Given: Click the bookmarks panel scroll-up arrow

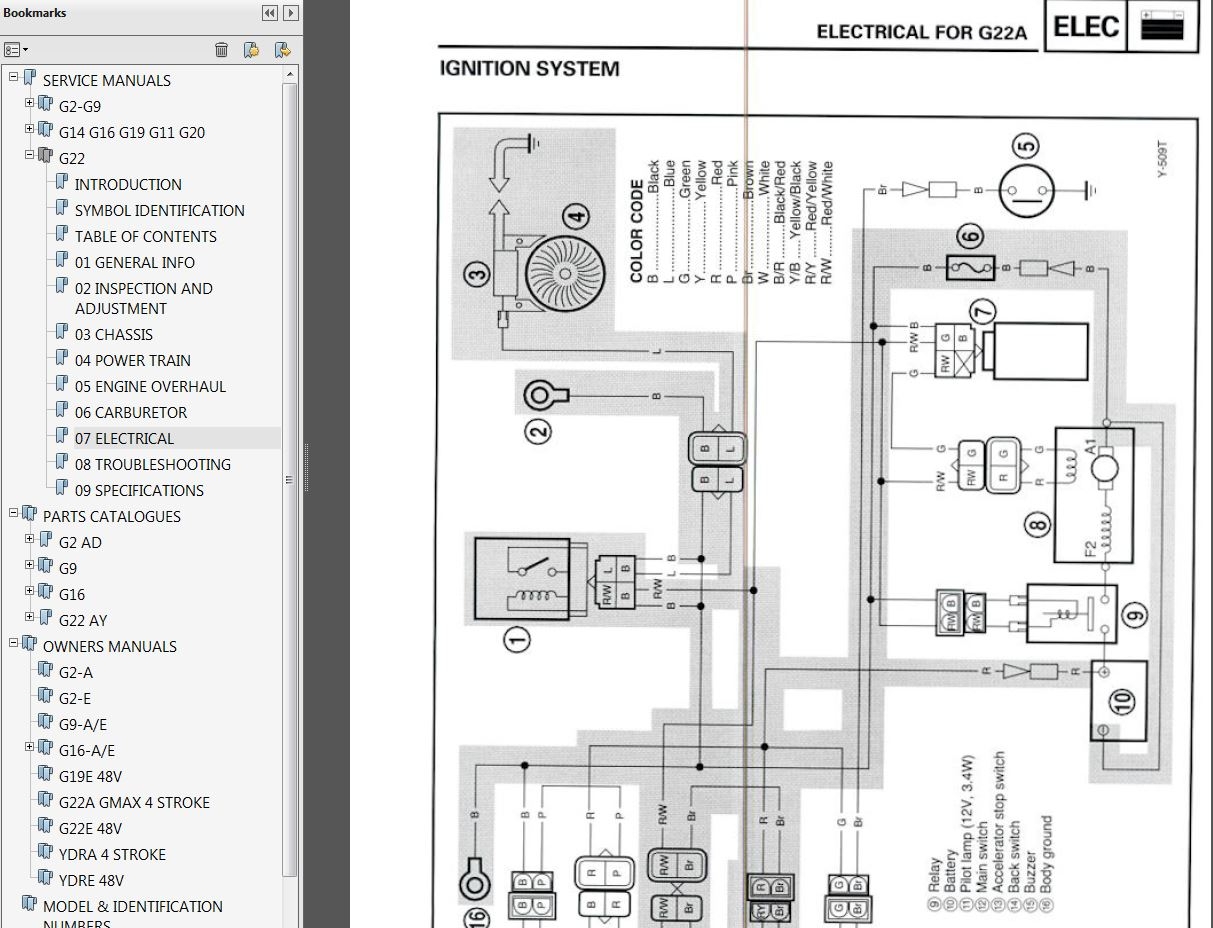Looking at the screenshot, I should [x=290, y=75].
